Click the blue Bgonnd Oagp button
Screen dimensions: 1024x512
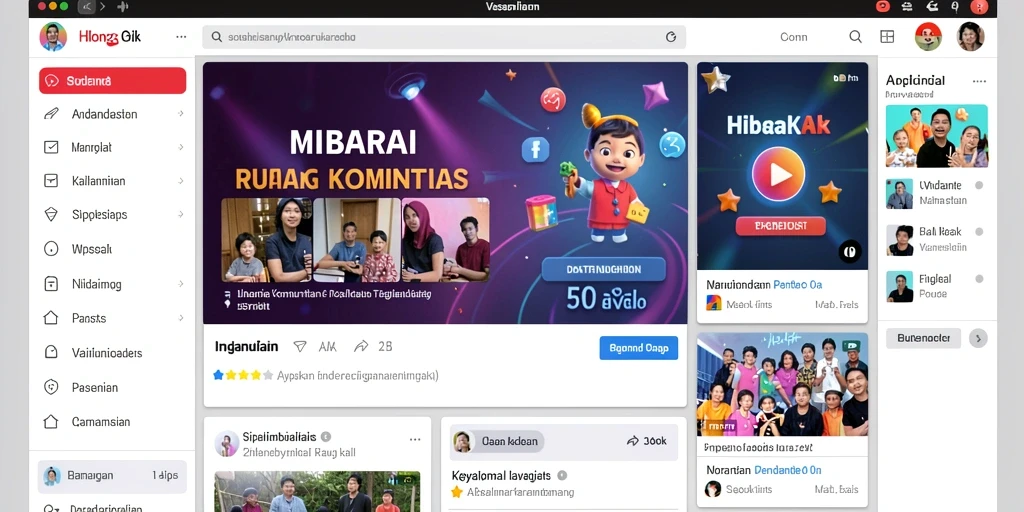[639, 348]
